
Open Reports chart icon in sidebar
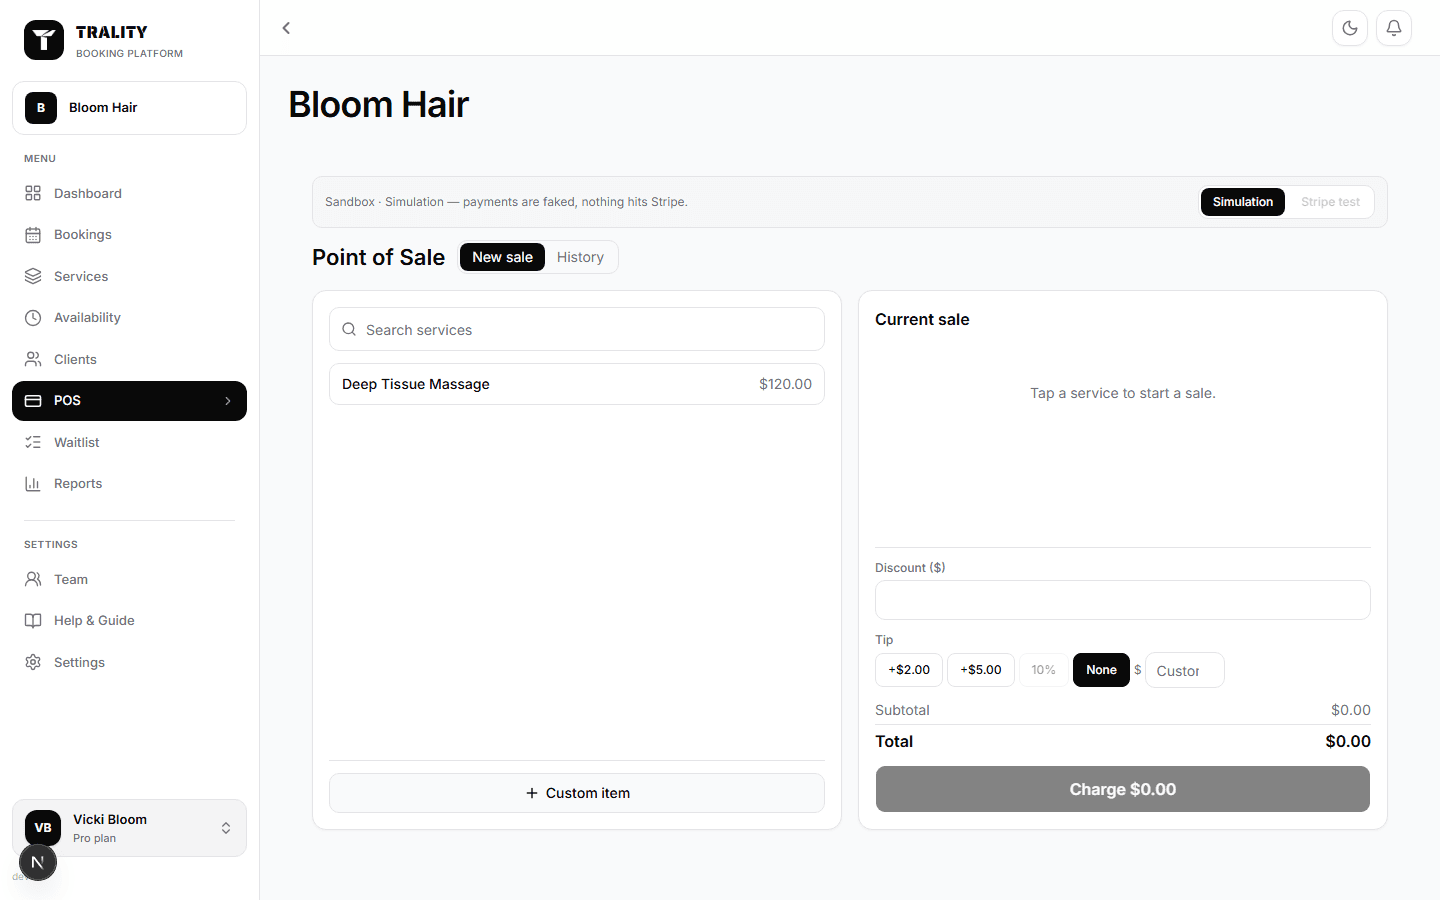tap(33, 484)
